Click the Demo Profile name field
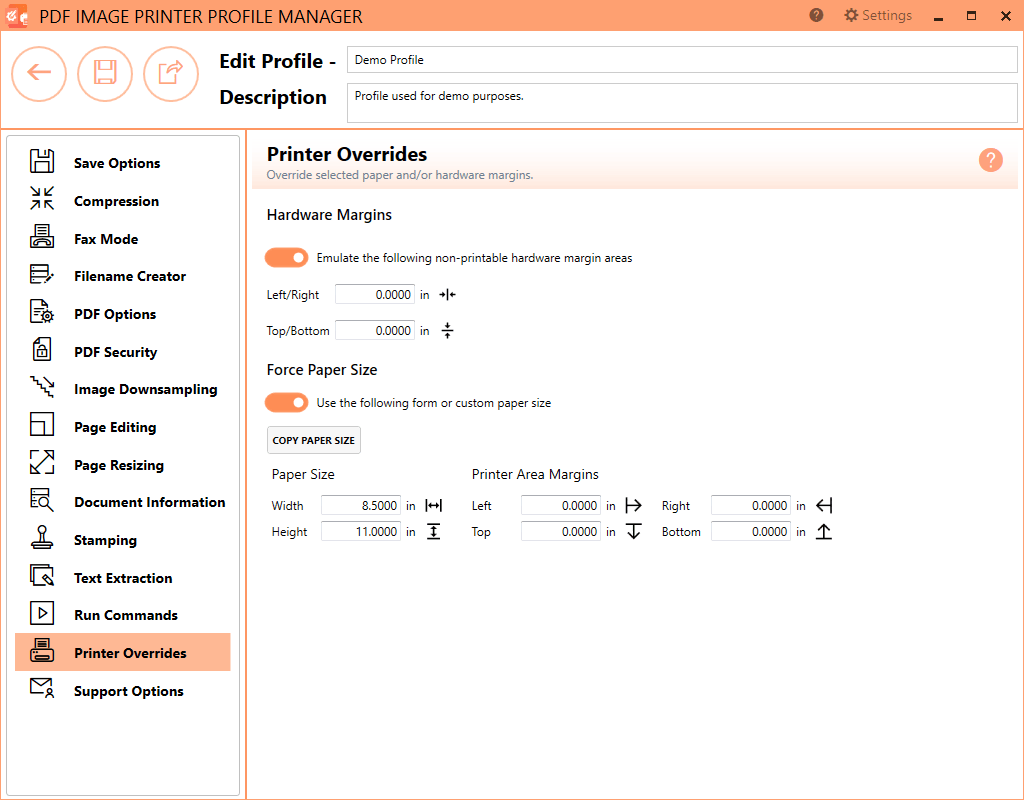 [681, 60]
